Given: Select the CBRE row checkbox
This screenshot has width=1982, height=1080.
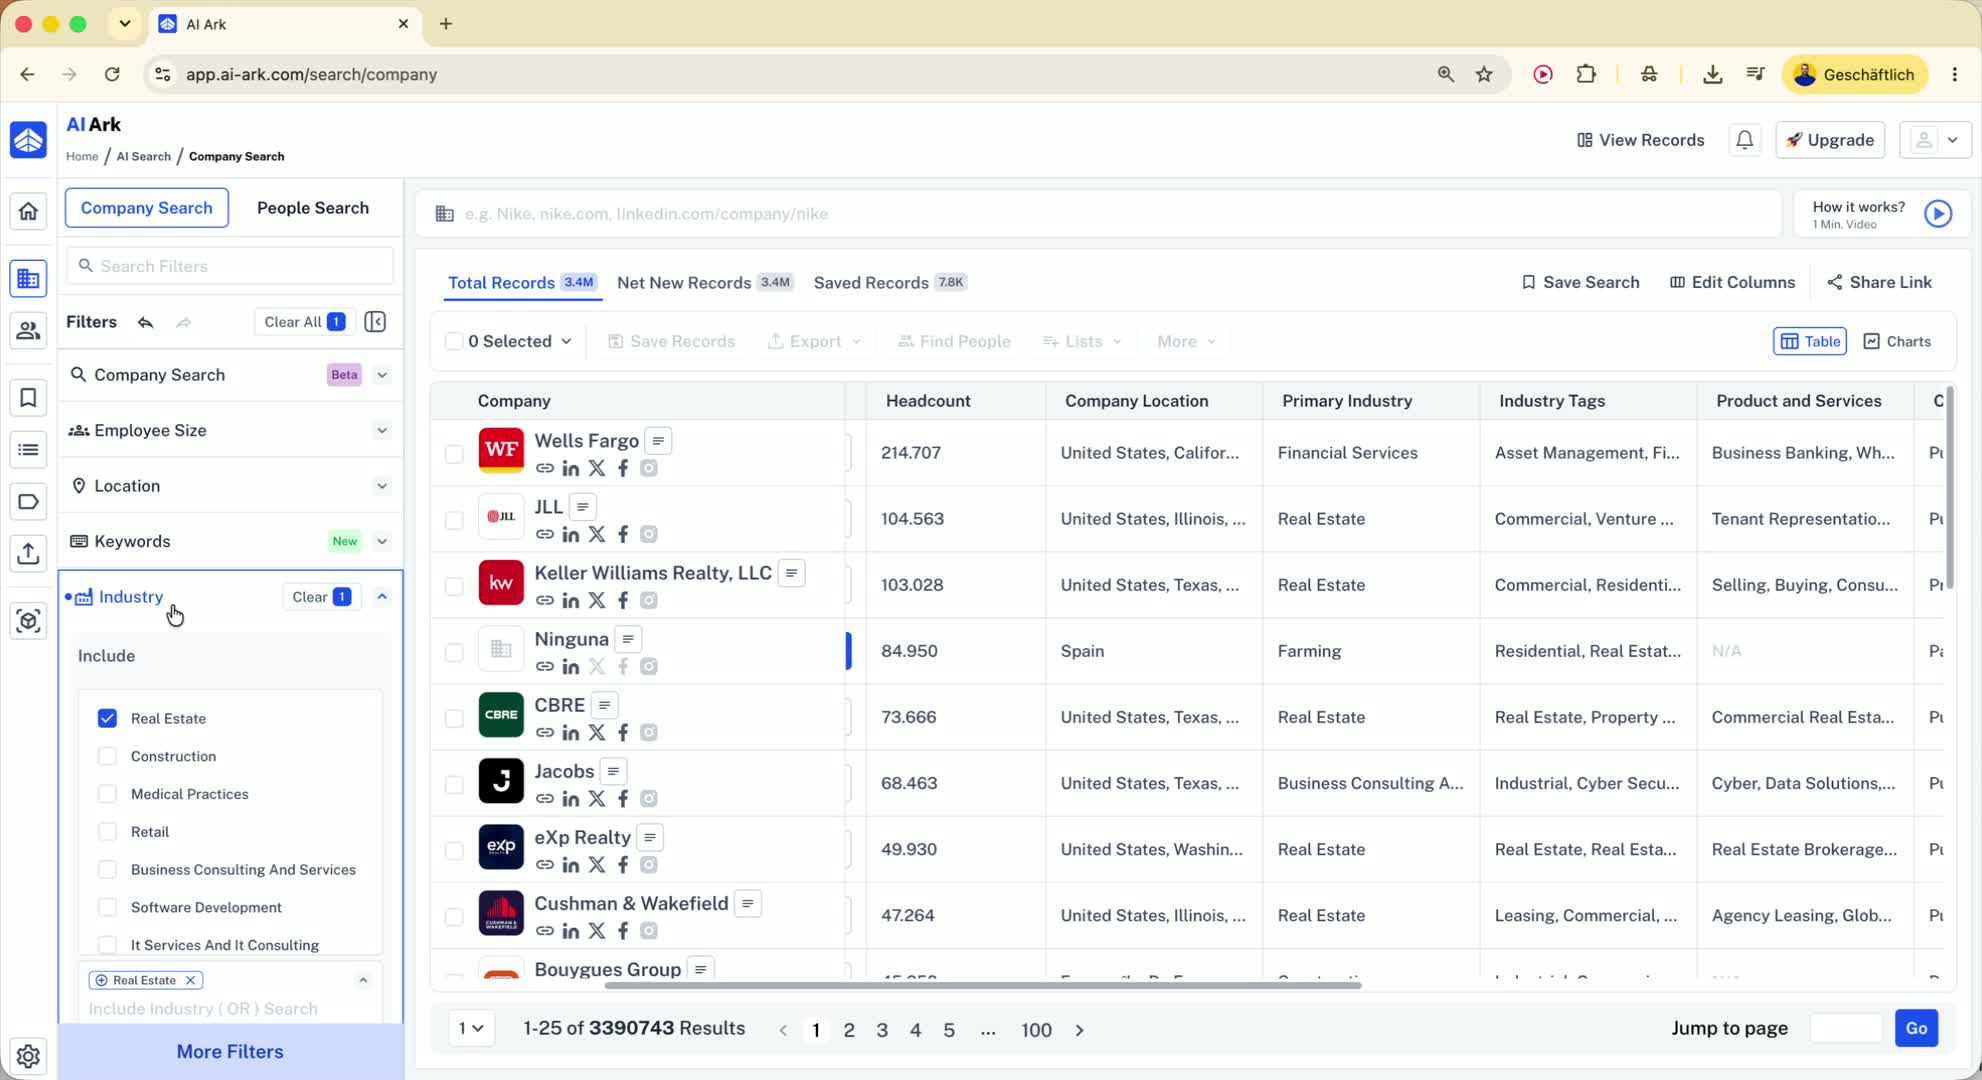Looking at the screenshot, I should [x=454, y=718].
